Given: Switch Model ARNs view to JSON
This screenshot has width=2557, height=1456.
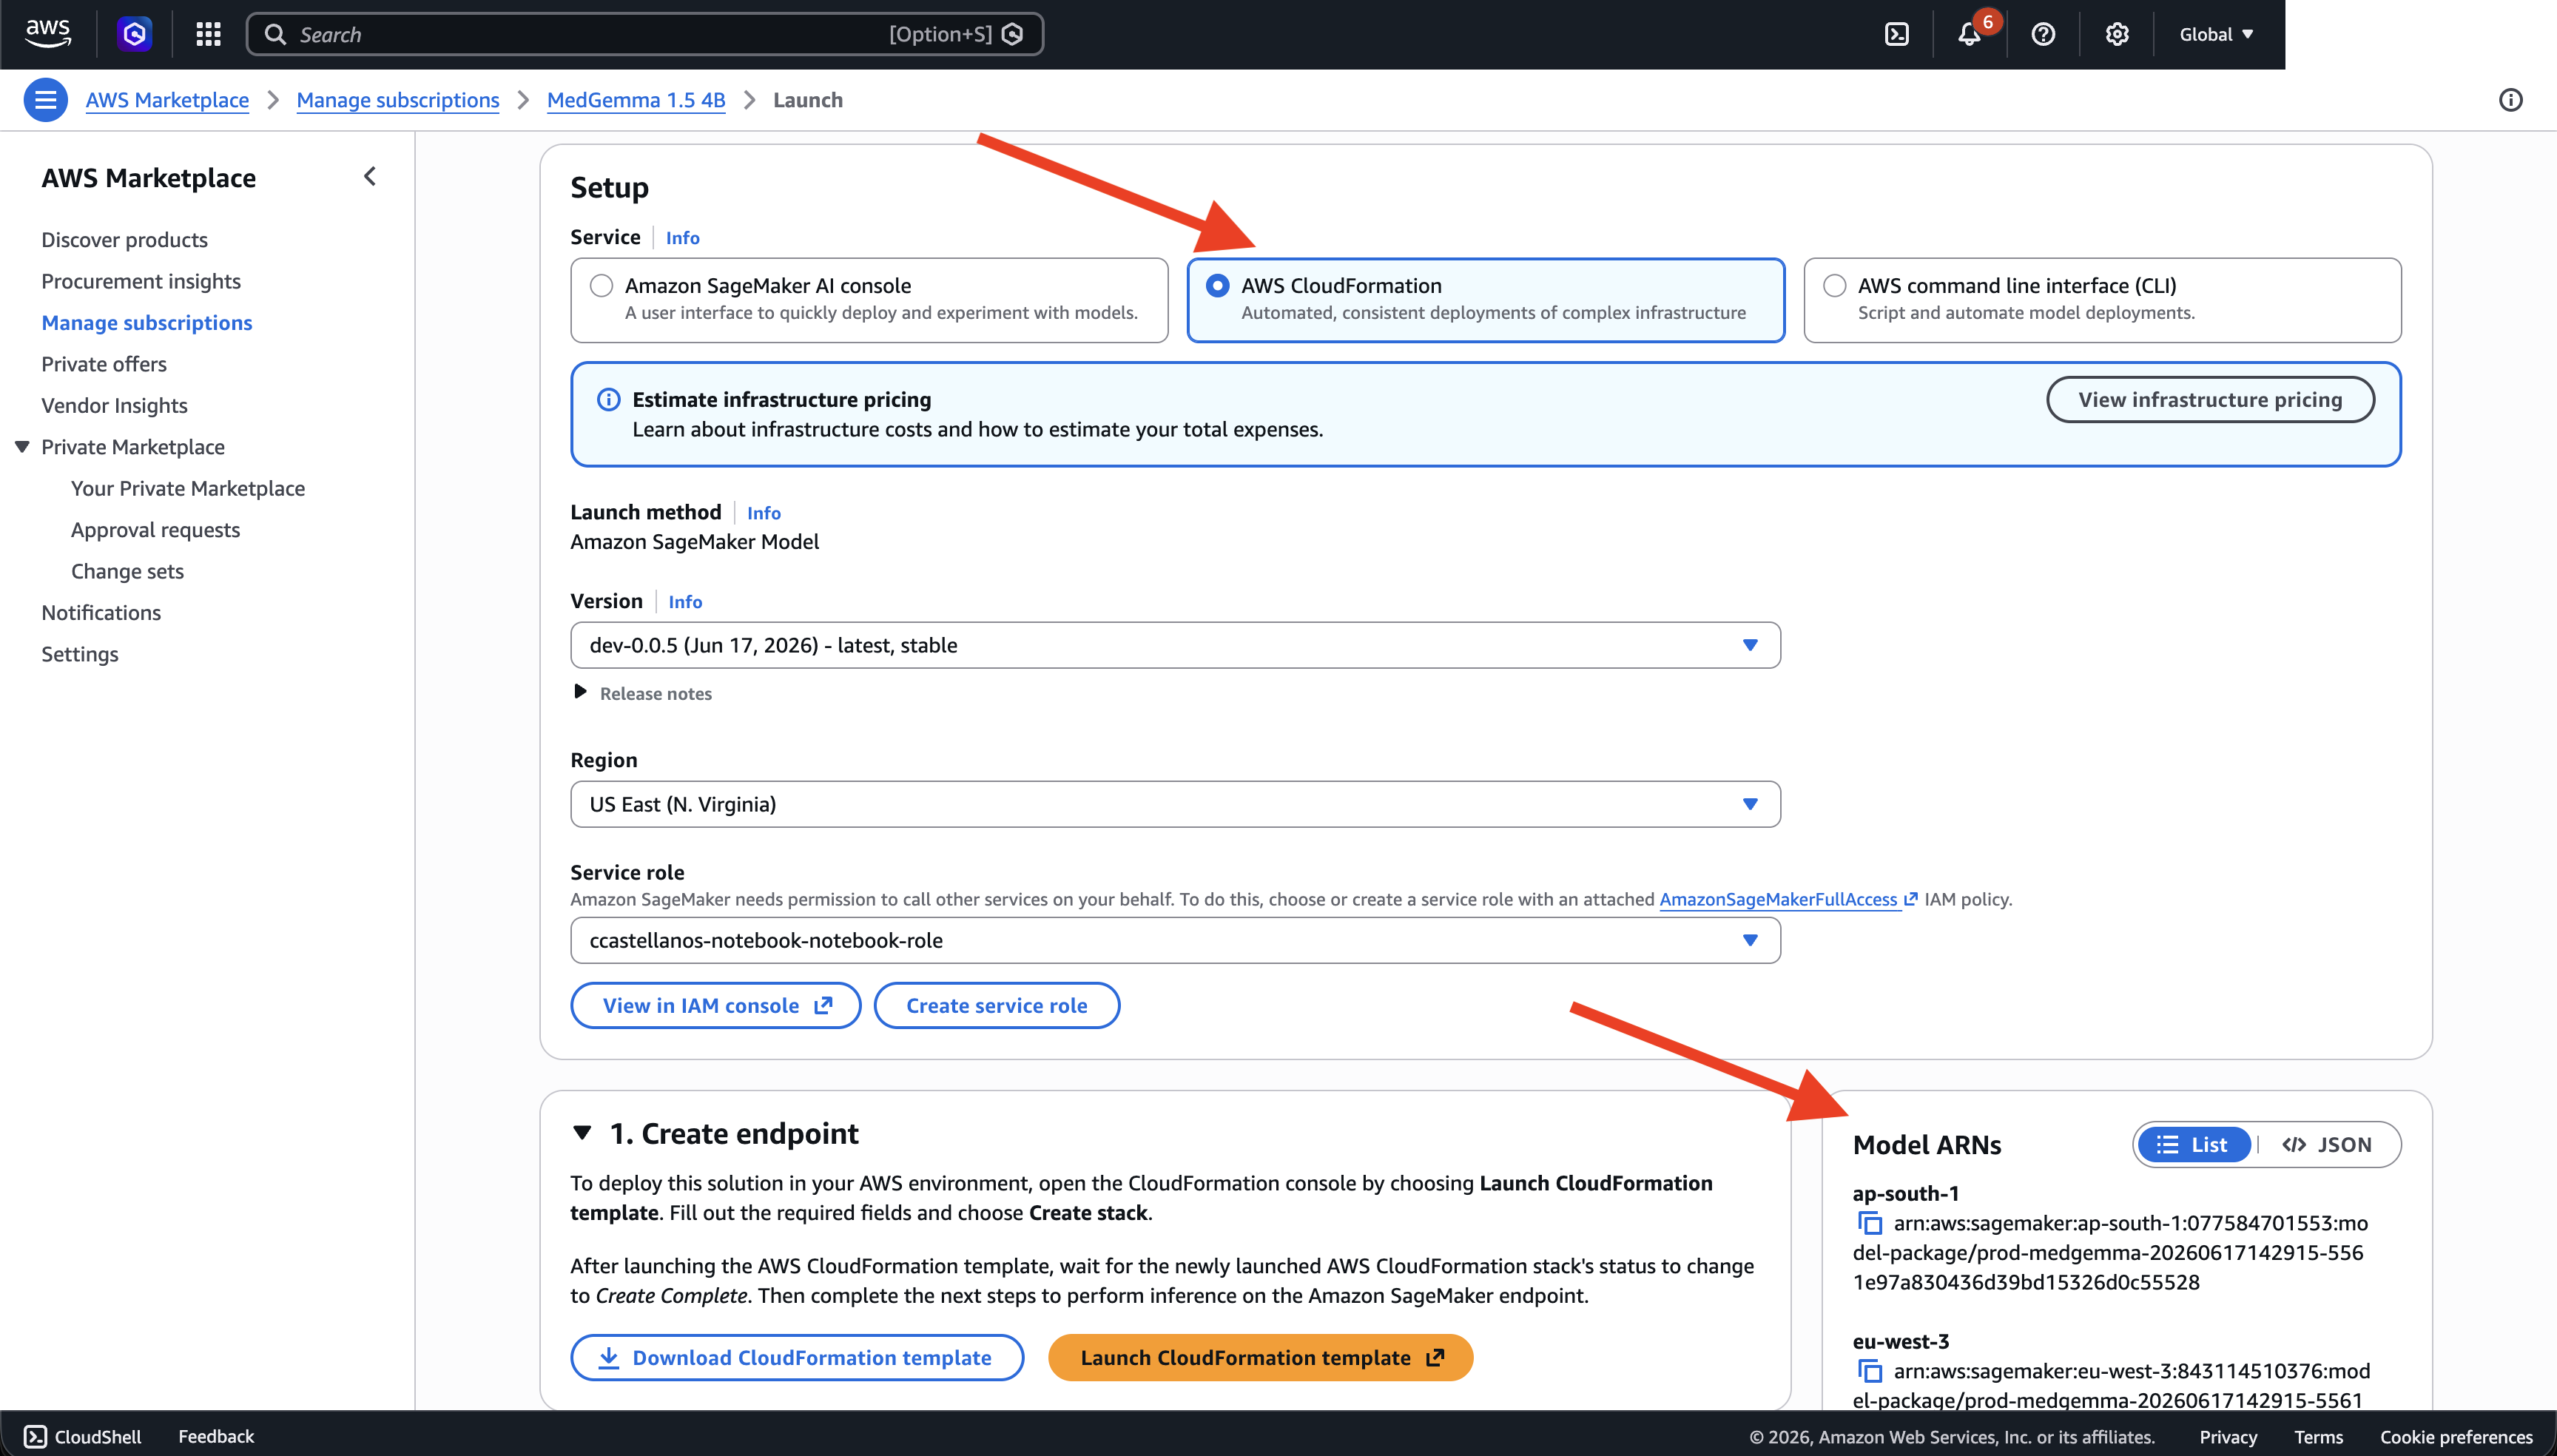Looking at the screenshot, I should [2327, 1145].
